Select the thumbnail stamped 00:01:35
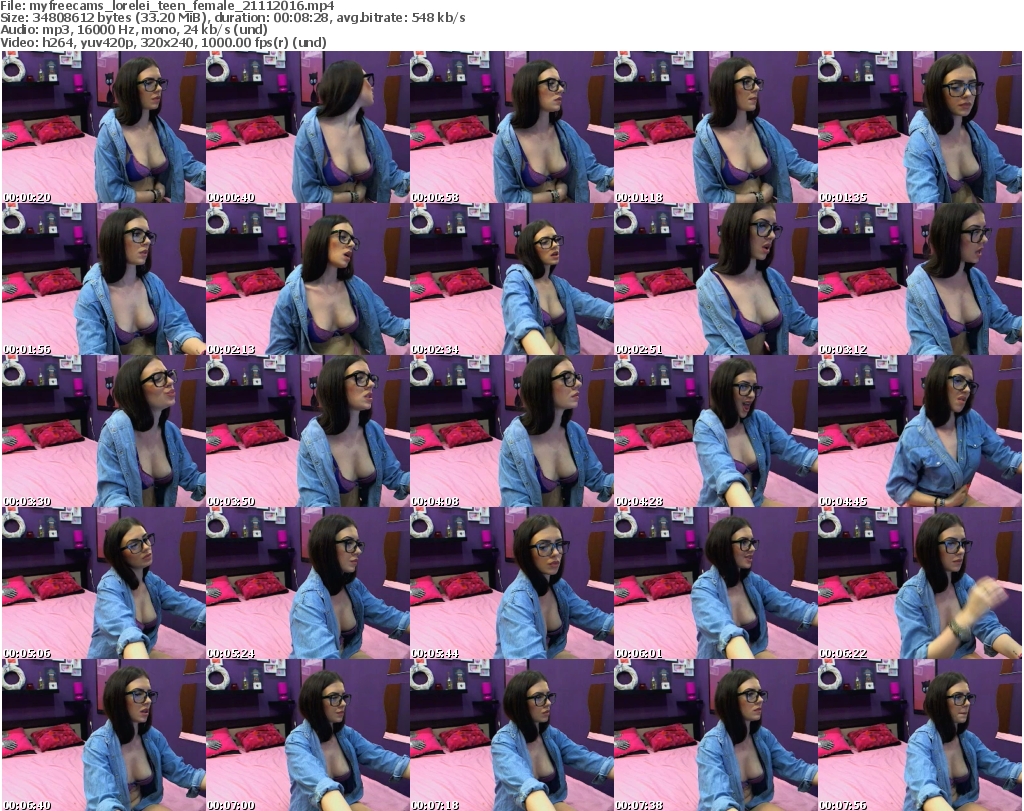1024x811 pixels. pos(920,127)
